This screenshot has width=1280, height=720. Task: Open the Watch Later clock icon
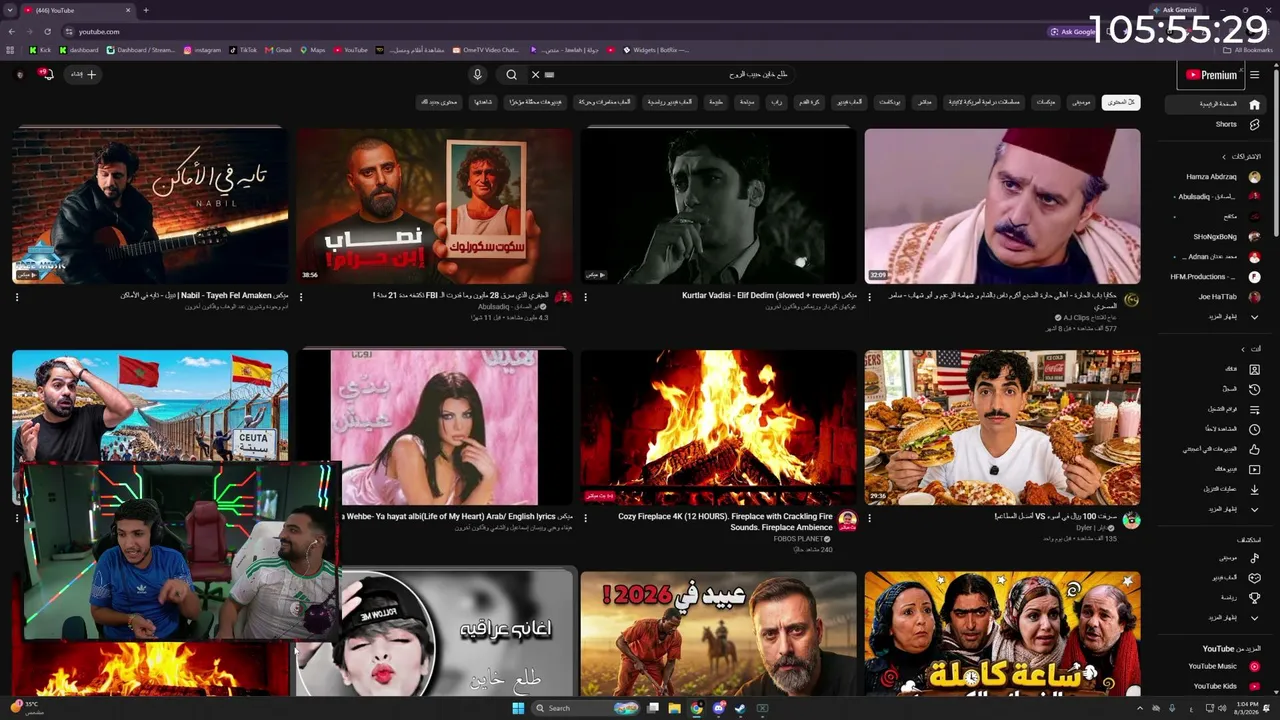click(1254, 429)
